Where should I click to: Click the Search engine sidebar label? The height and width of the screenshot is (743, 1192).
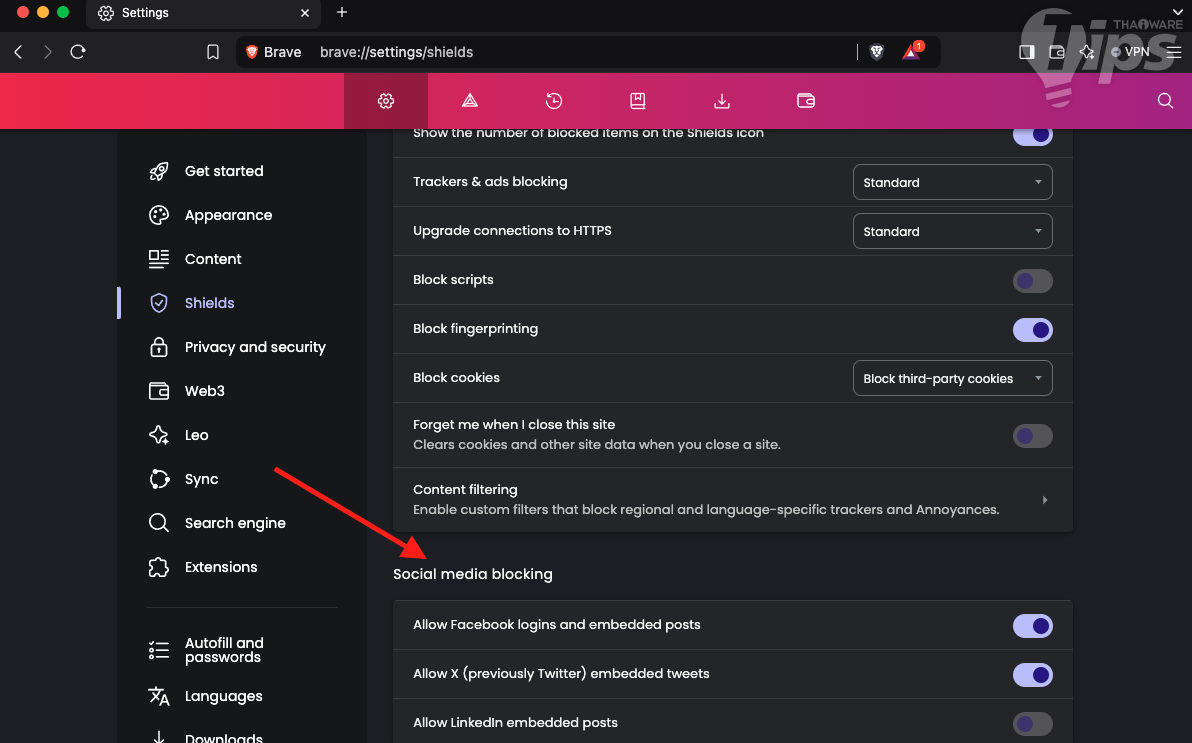tap(235, 523)
